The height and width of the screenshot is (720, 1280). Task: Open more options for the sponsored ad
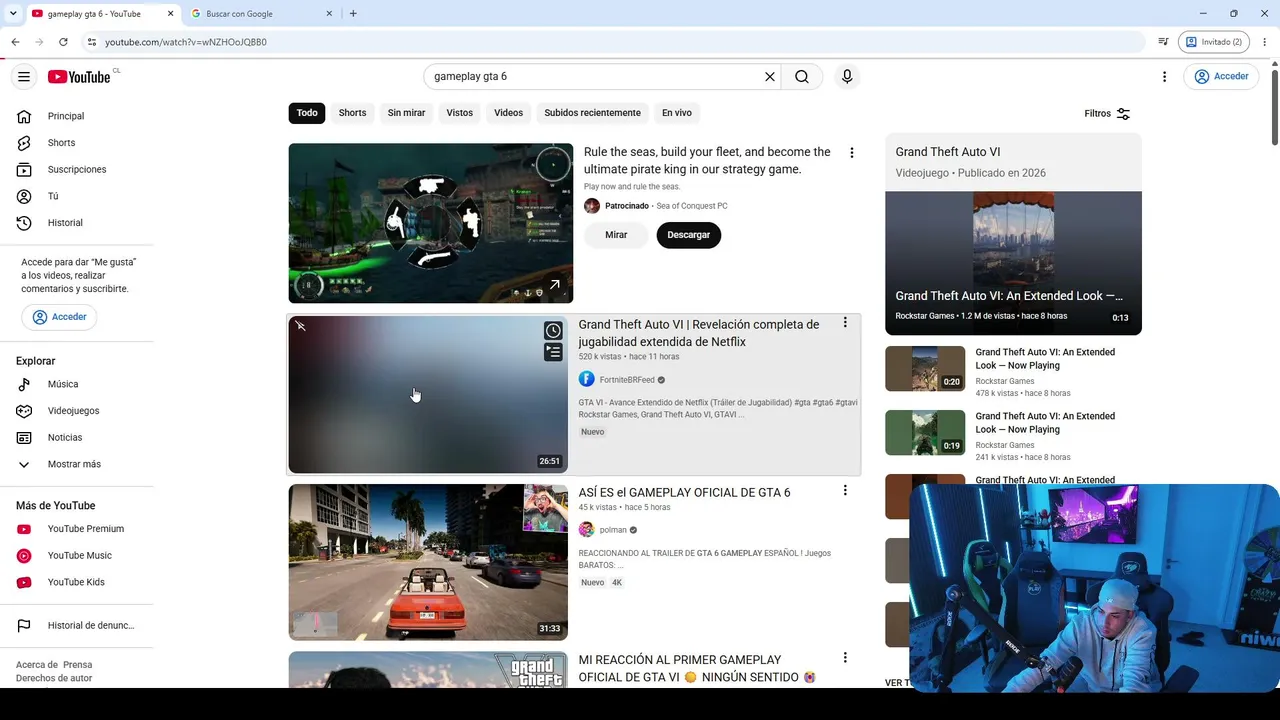[852, 153]
